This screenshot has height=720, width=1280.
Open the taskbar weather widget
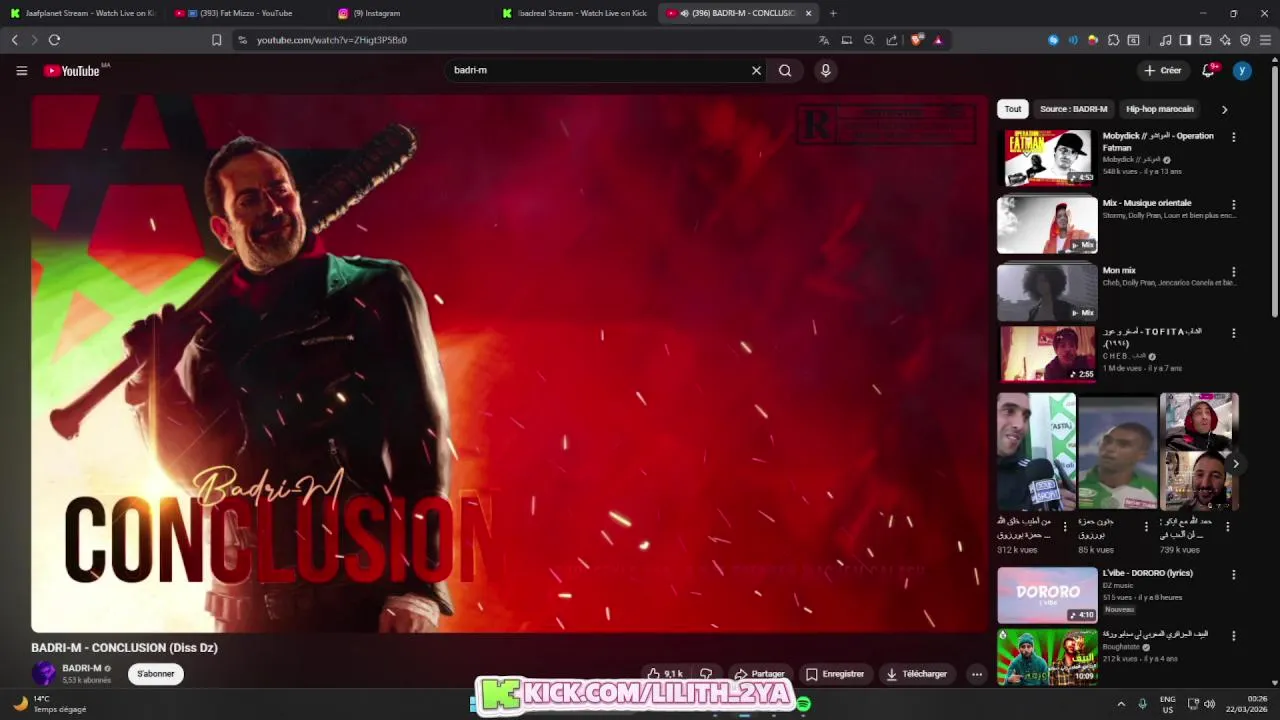click(x=50, y=704)
